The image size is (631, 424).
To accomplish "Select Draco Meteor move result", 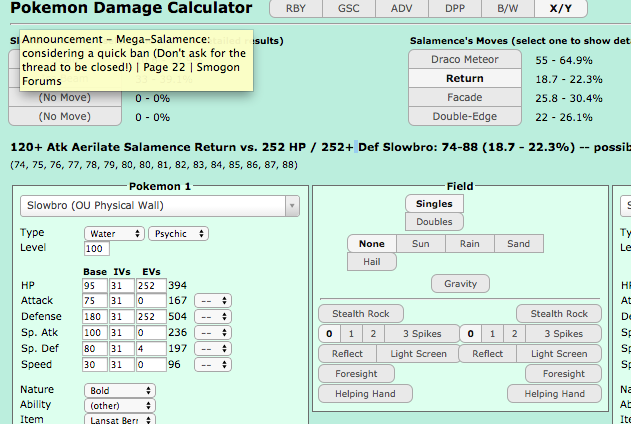I will tap(465, 60).
